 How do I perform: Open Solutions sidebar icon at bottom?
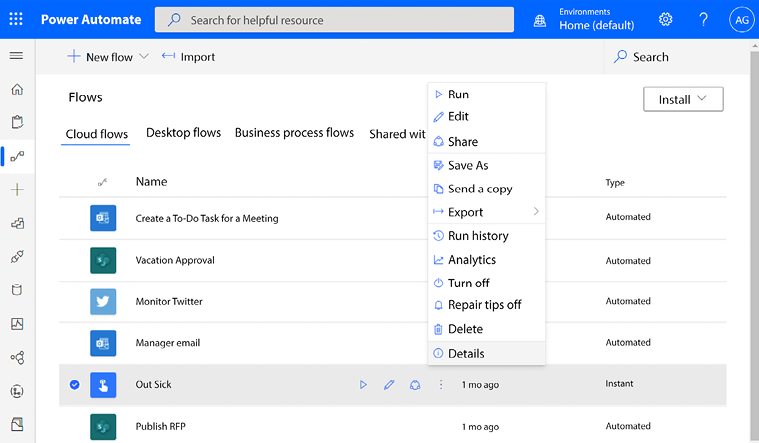coord(17,425)
